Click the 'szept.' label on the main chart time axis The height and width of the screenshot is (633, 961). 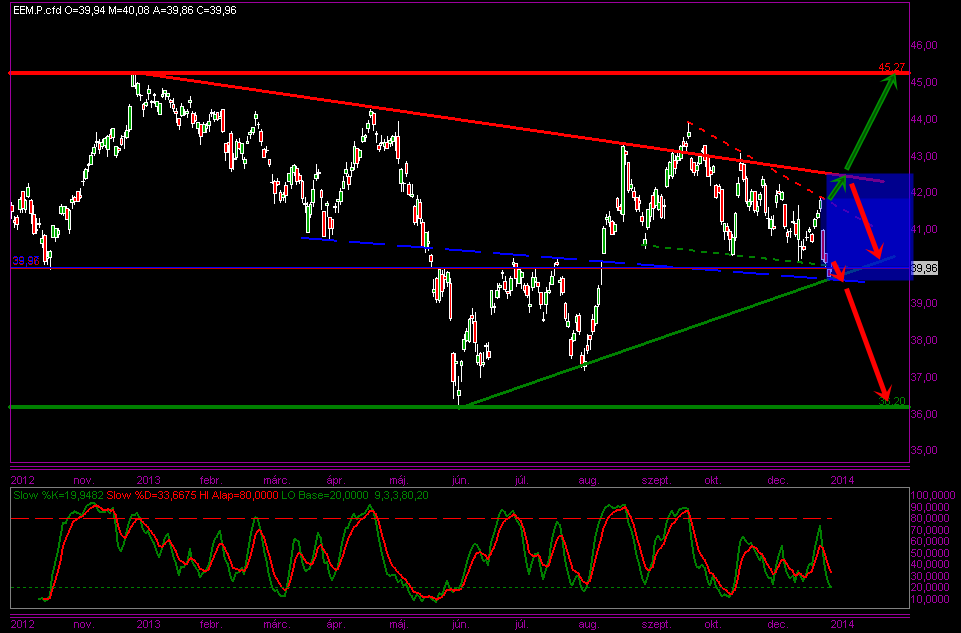click(656, 480)
